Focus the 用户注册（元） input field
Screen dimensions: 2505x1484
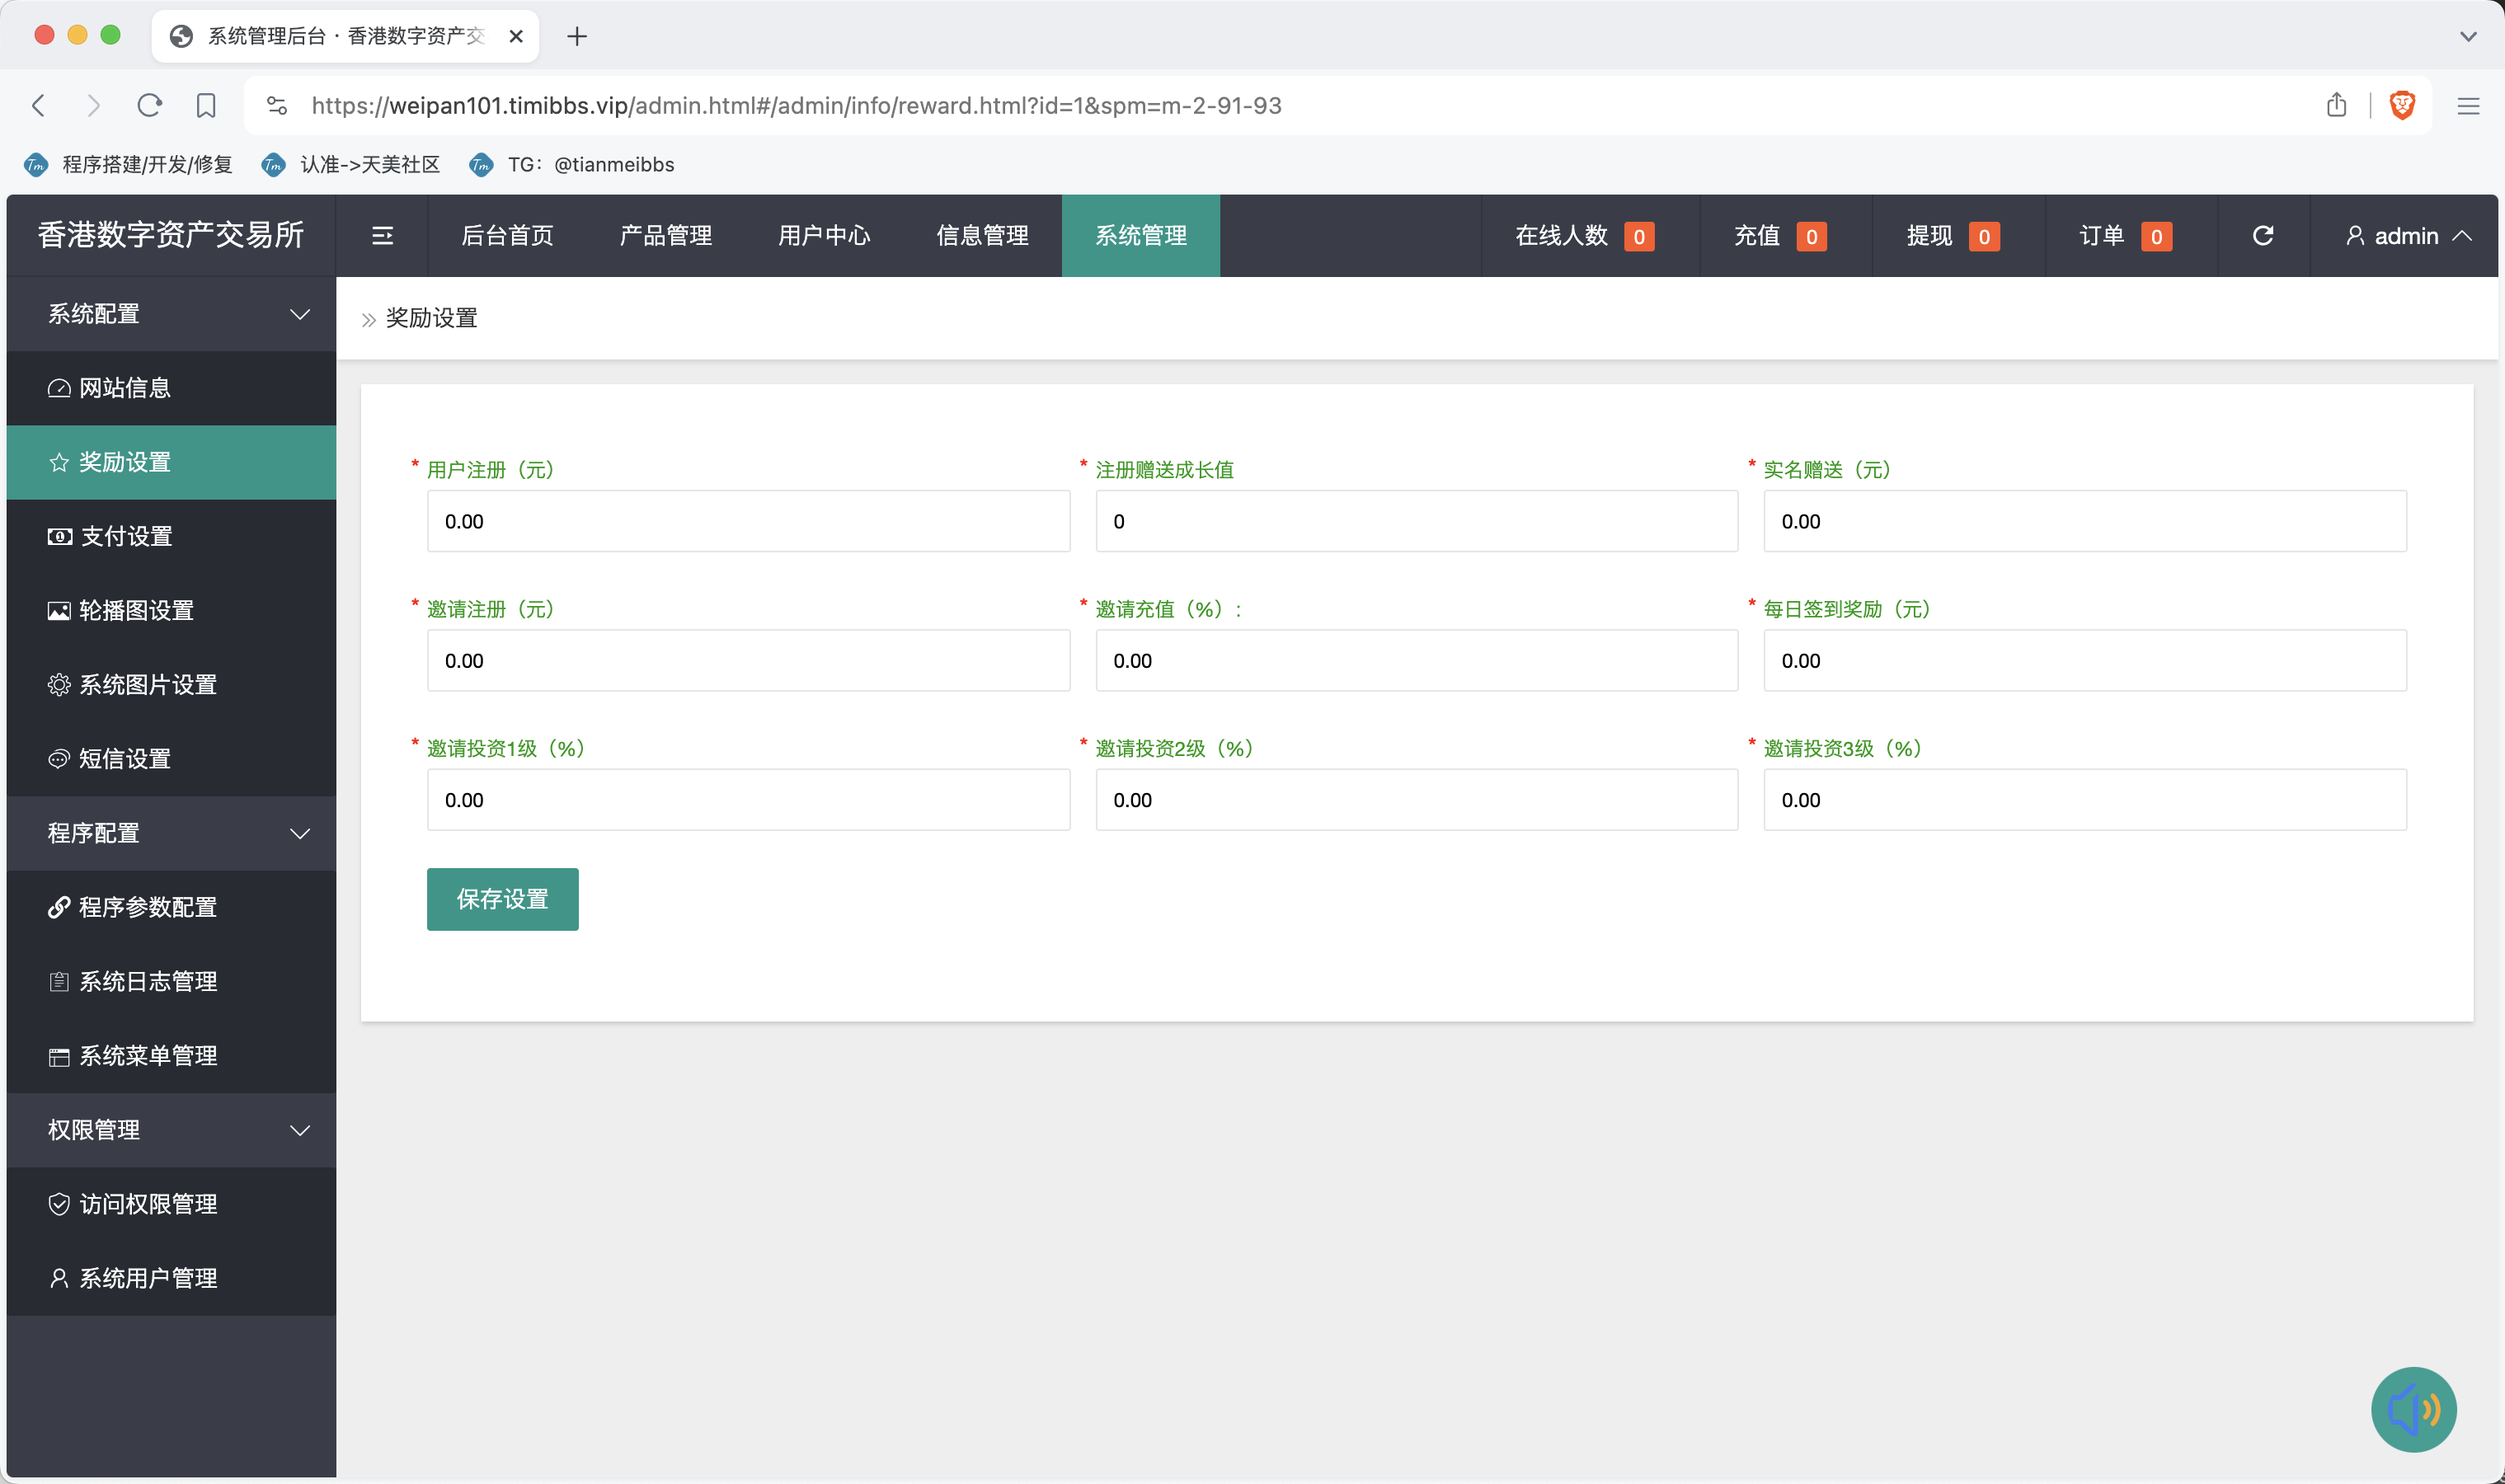(748, 521)
